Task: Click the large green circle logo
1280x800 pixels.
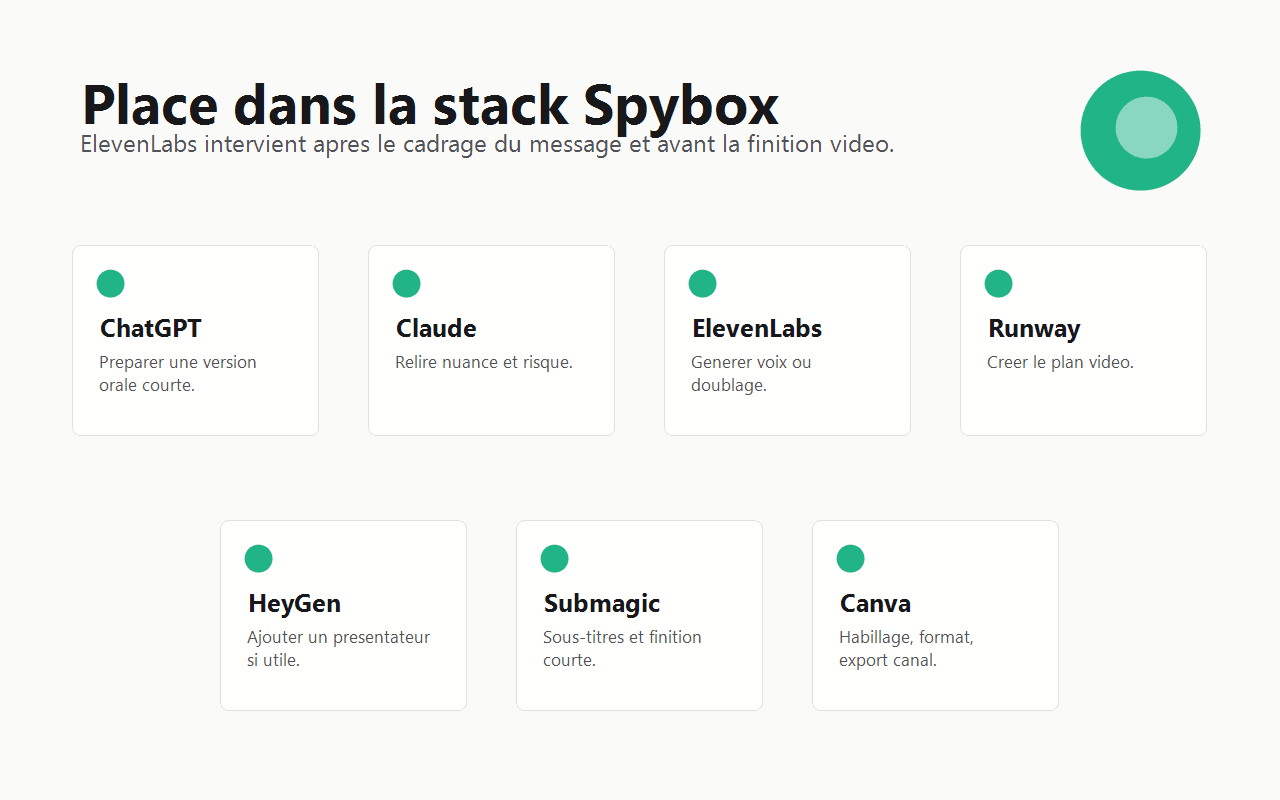Action: [1140, 130]
